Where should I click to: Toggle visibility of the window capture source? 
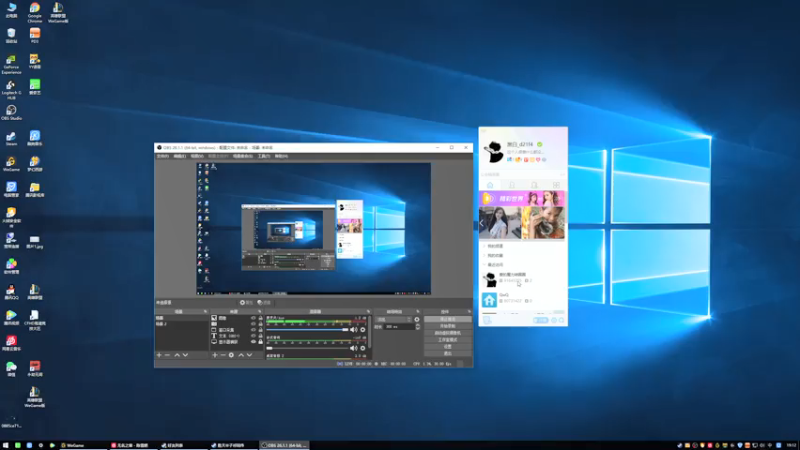pos(253,330)
